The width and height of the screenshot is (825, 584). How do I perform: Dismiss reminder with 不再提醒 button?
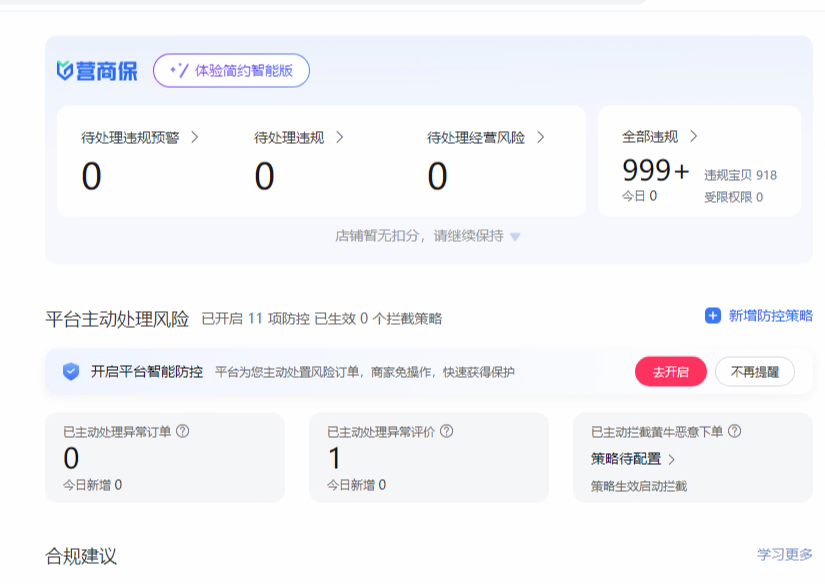tap(754, 372)
